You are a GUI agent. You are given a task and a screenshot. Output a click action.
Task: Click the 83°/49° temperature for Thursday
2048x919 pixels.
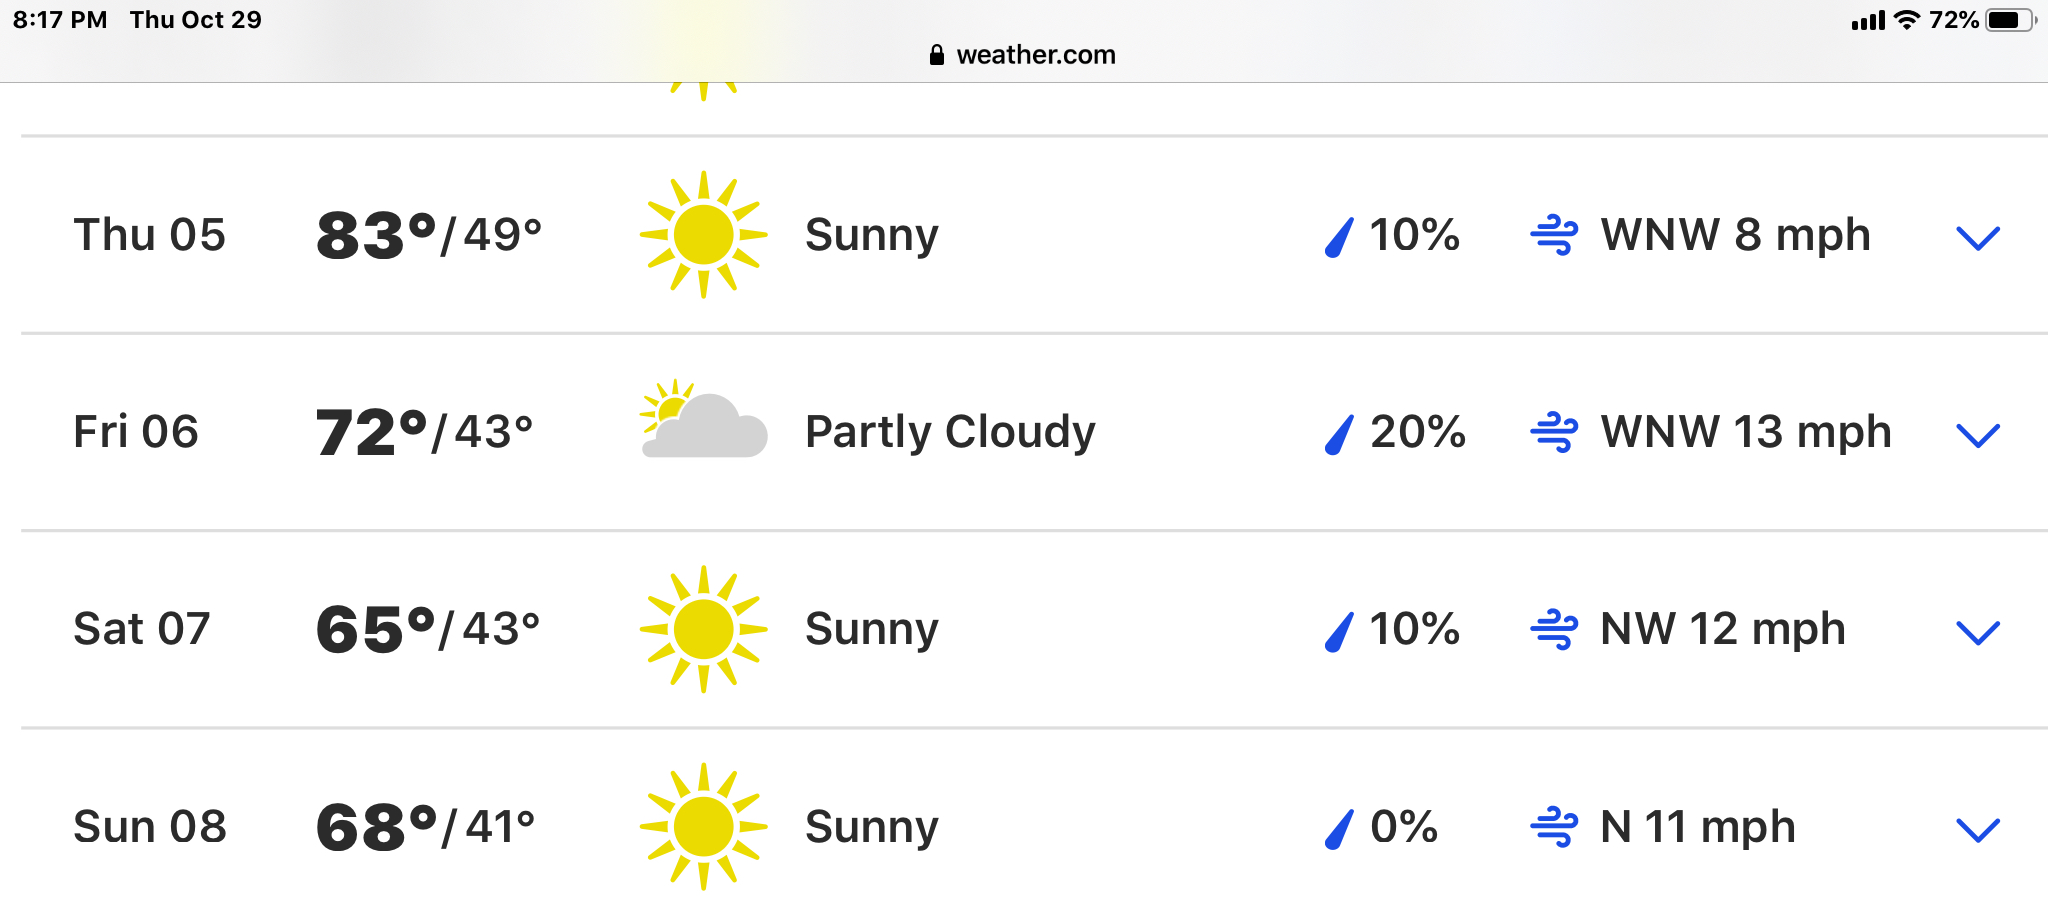tap(429, 236)
